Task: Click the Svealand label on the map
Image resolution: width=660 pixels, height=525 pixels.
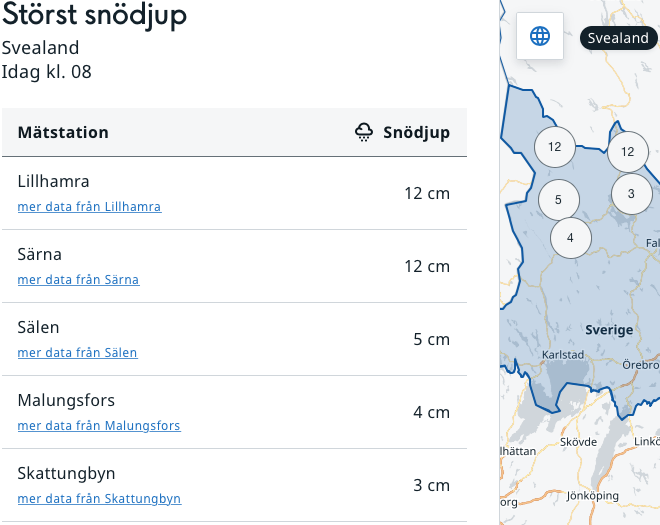Action: [x=617, y=38]
